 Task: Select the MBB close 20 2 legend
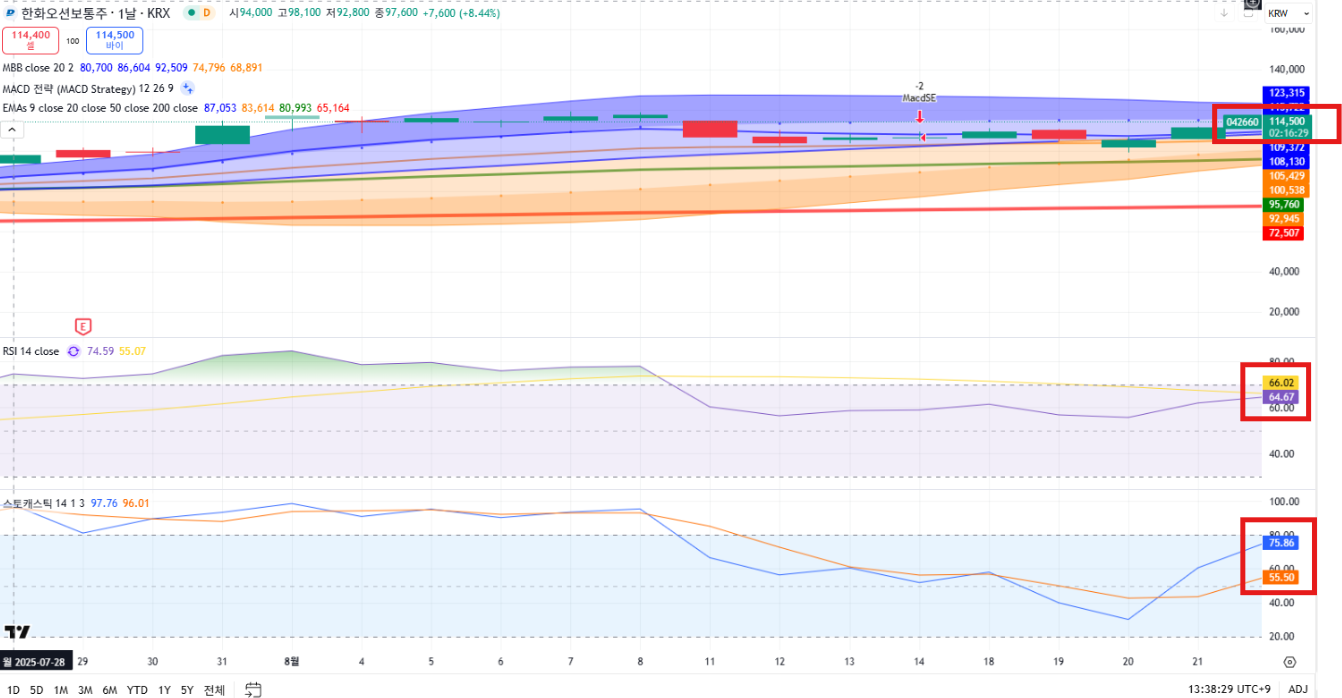click(37, 67)
